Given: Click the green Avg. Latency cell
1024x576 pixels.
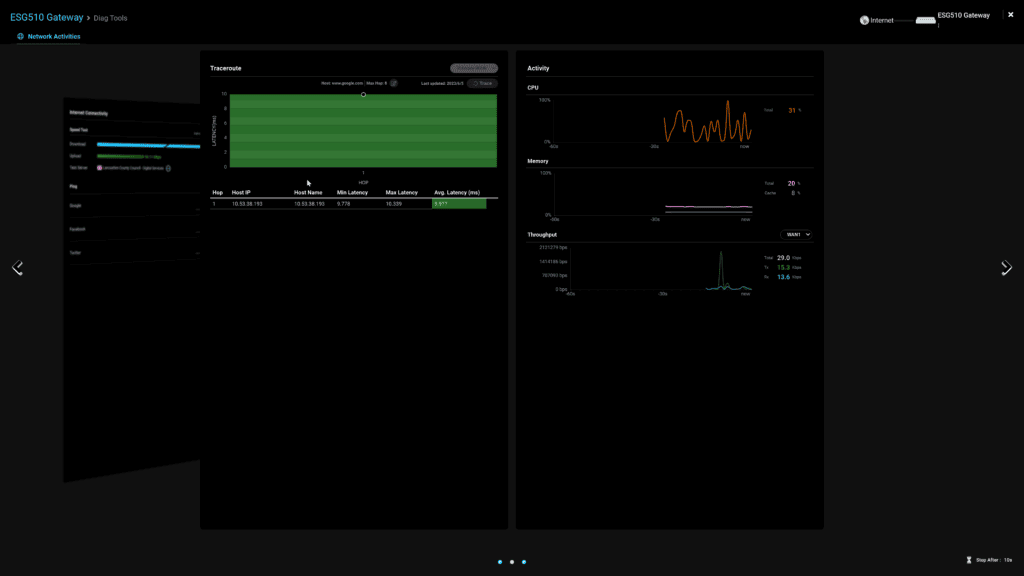Looking at the screenshot, I should click(x=458, y=204).
